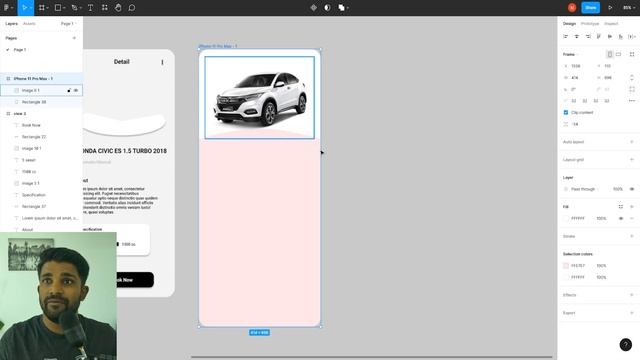Image resolution: width=640 pixels, height=360 pixels.
Task: Click Align horizontal centers icon
Action: click(577, 37)
